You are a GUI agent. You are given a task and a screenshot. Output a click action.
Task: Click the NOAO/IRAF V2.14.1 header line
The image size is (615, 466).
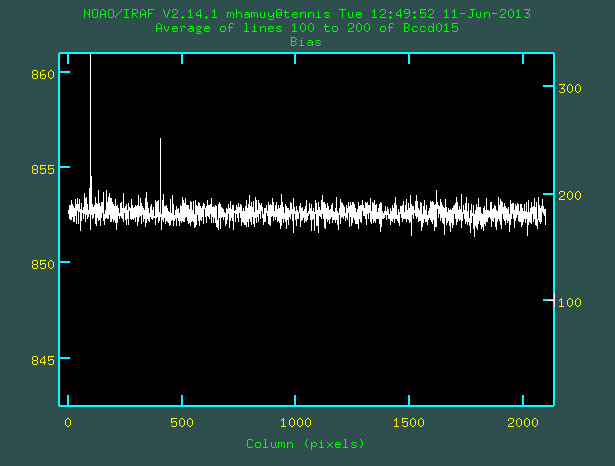(307, 14)
